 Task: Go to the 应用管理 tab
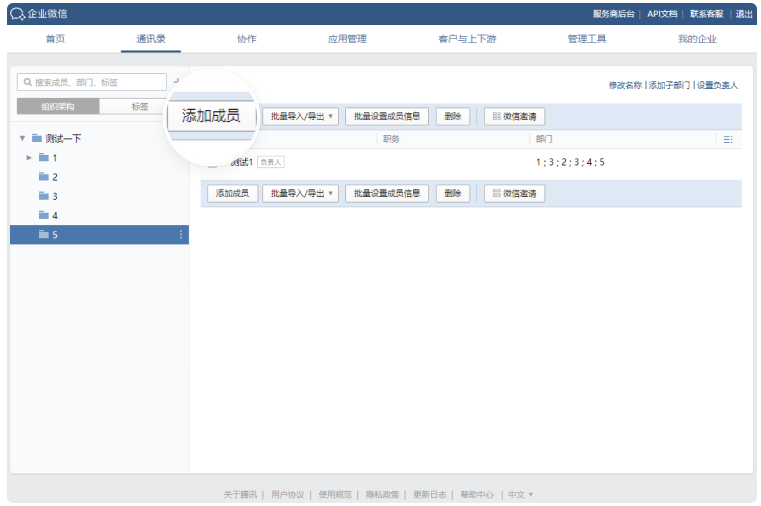(347, 39)
